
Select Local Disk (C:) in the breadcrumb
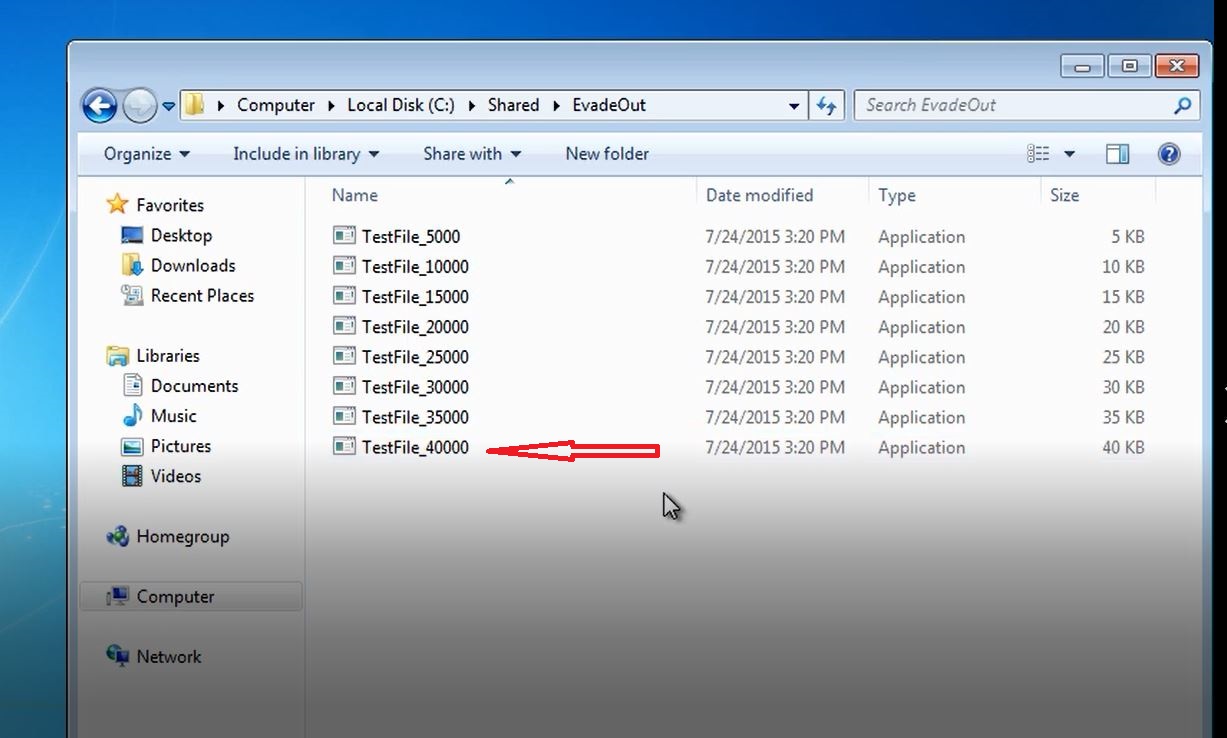(400, 105)
